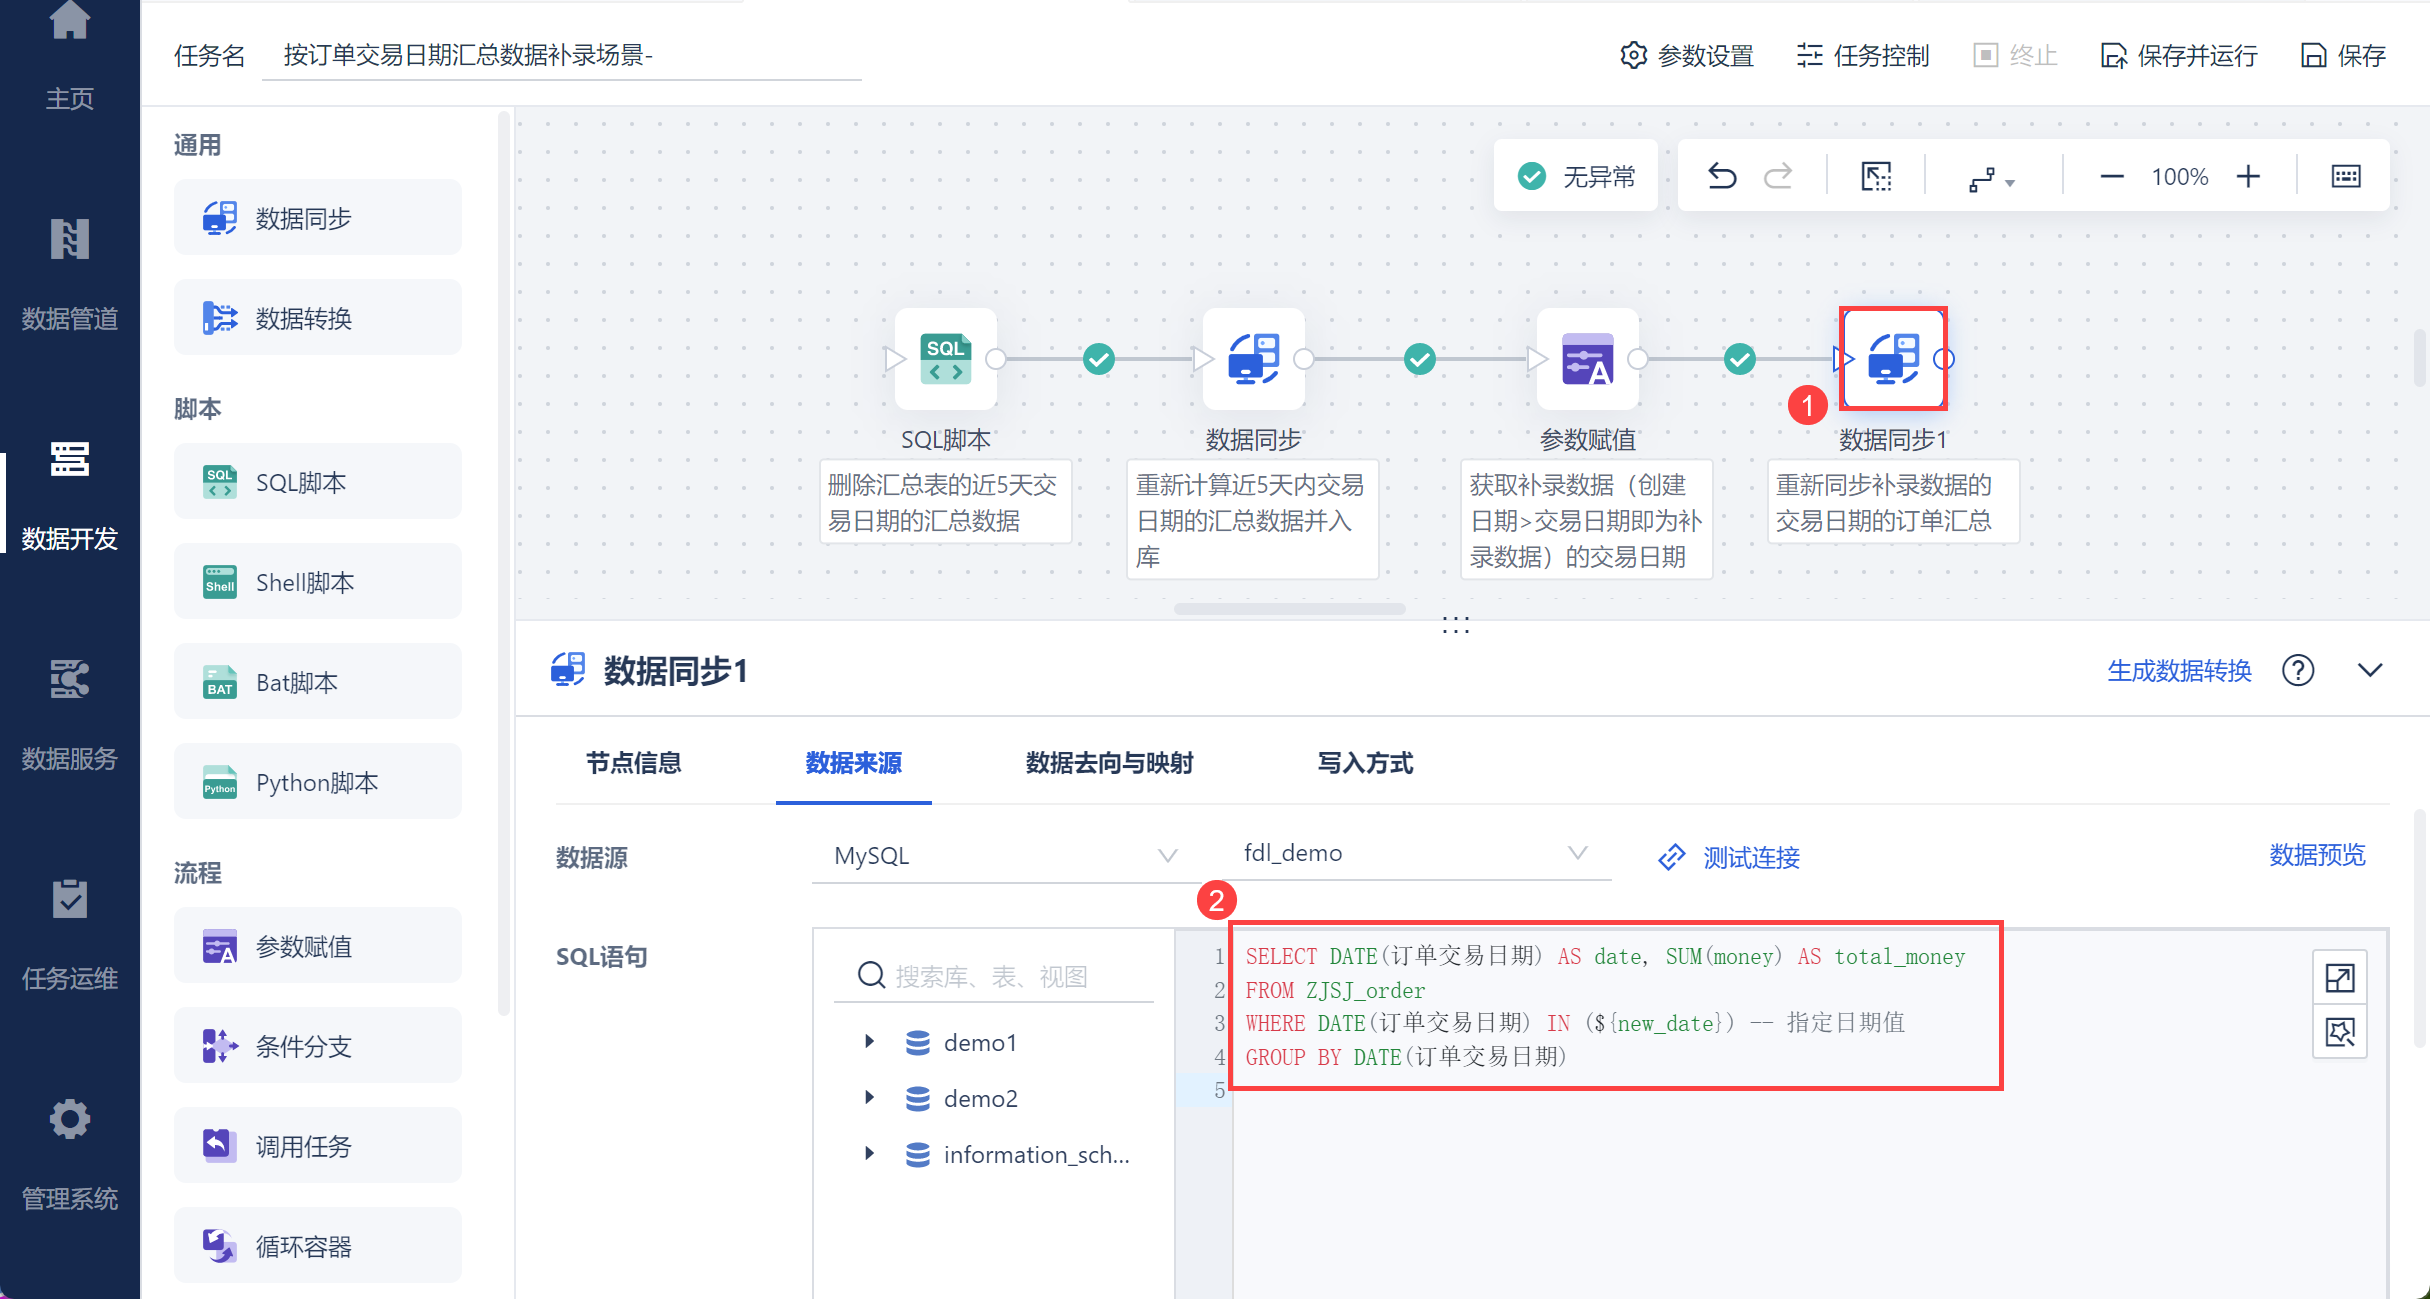Click the zoom out minus icon

[x=2111, y=177]
